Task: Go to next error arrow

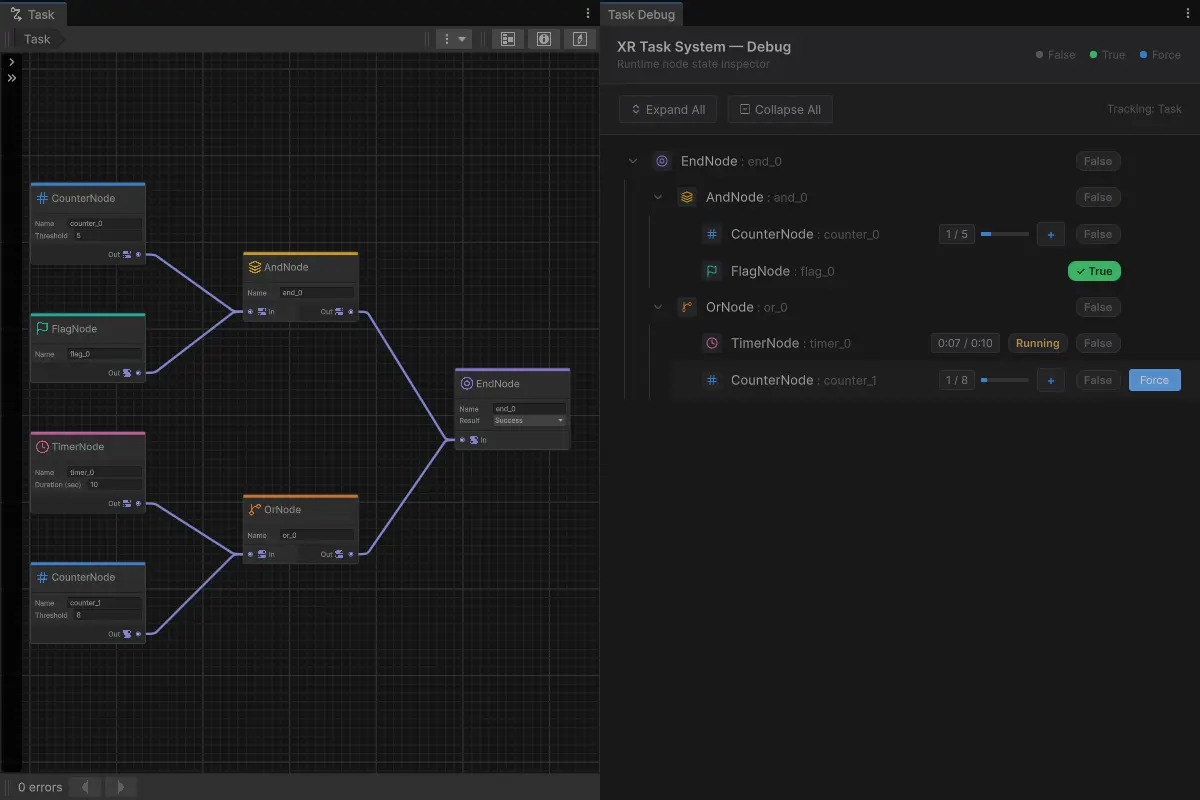Action: point(121,787)
